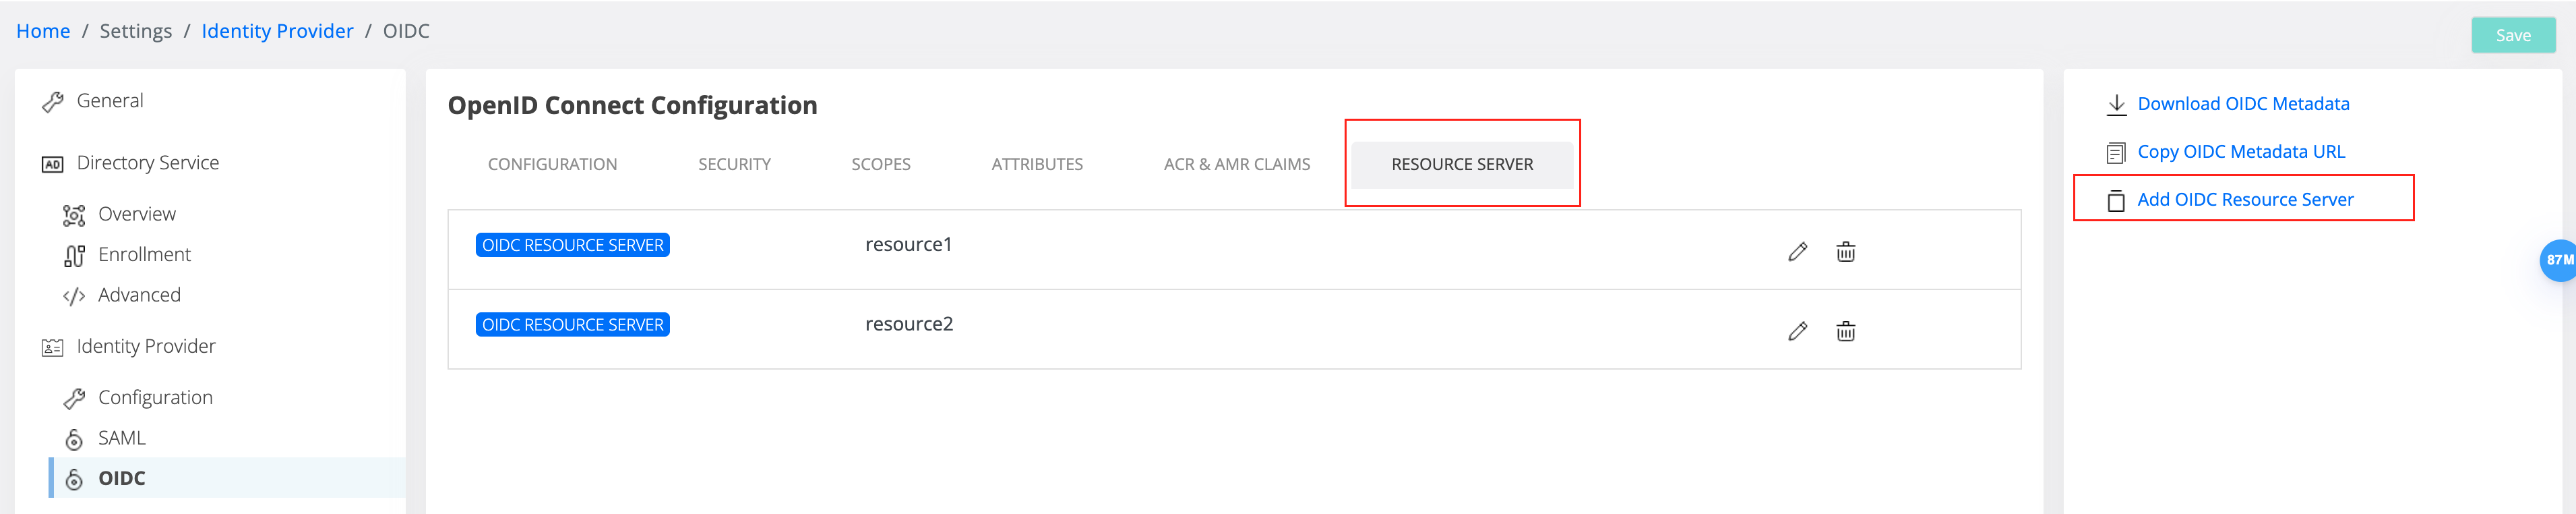This screenshot has height=514, width=2576.
Task: Click the copy icon beside OIDC Metadata URL
Action: point(2116,153)
